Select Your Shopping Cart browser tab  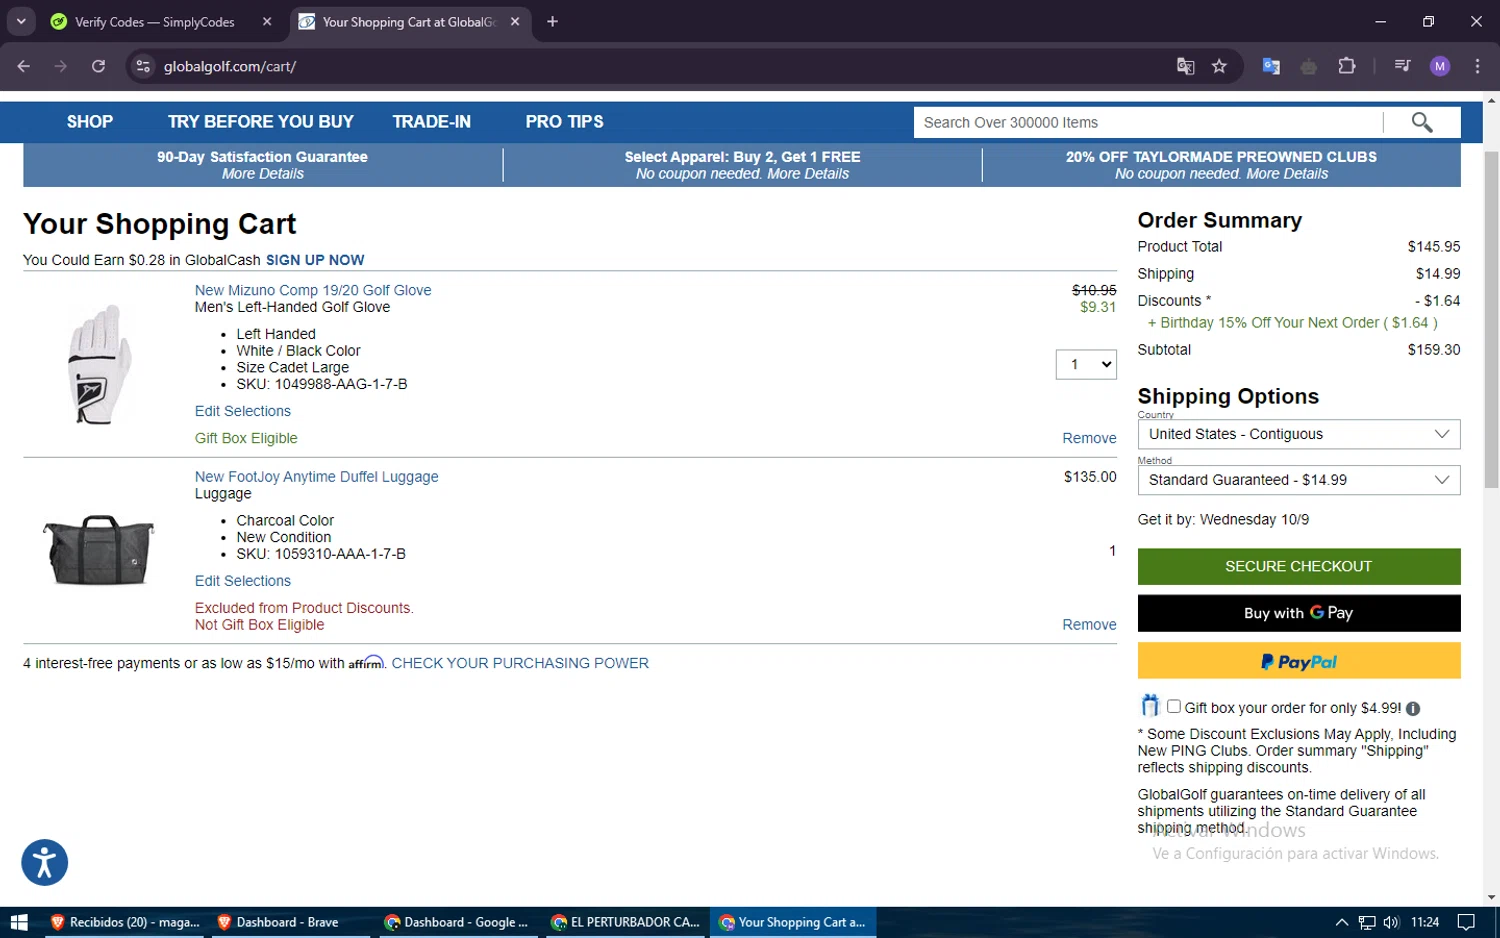(x=410, y=22)
